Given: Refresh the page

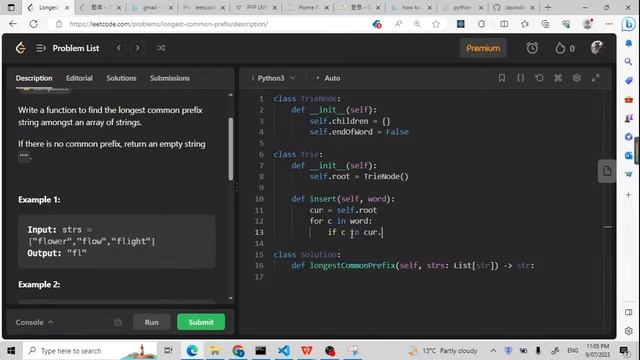Looking at the screenshot, I should click(34, 24).
